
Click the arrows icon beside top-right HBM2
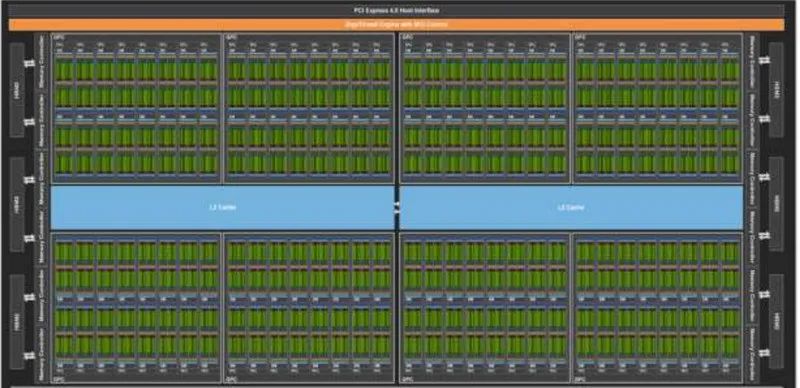coord(764,60)
